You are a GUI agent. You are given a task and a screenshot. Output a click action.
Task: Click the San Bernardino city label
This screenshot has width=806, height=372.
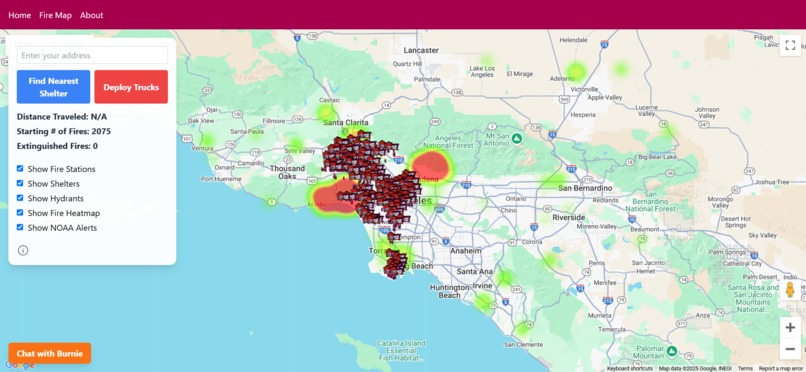tap(585, 188)
